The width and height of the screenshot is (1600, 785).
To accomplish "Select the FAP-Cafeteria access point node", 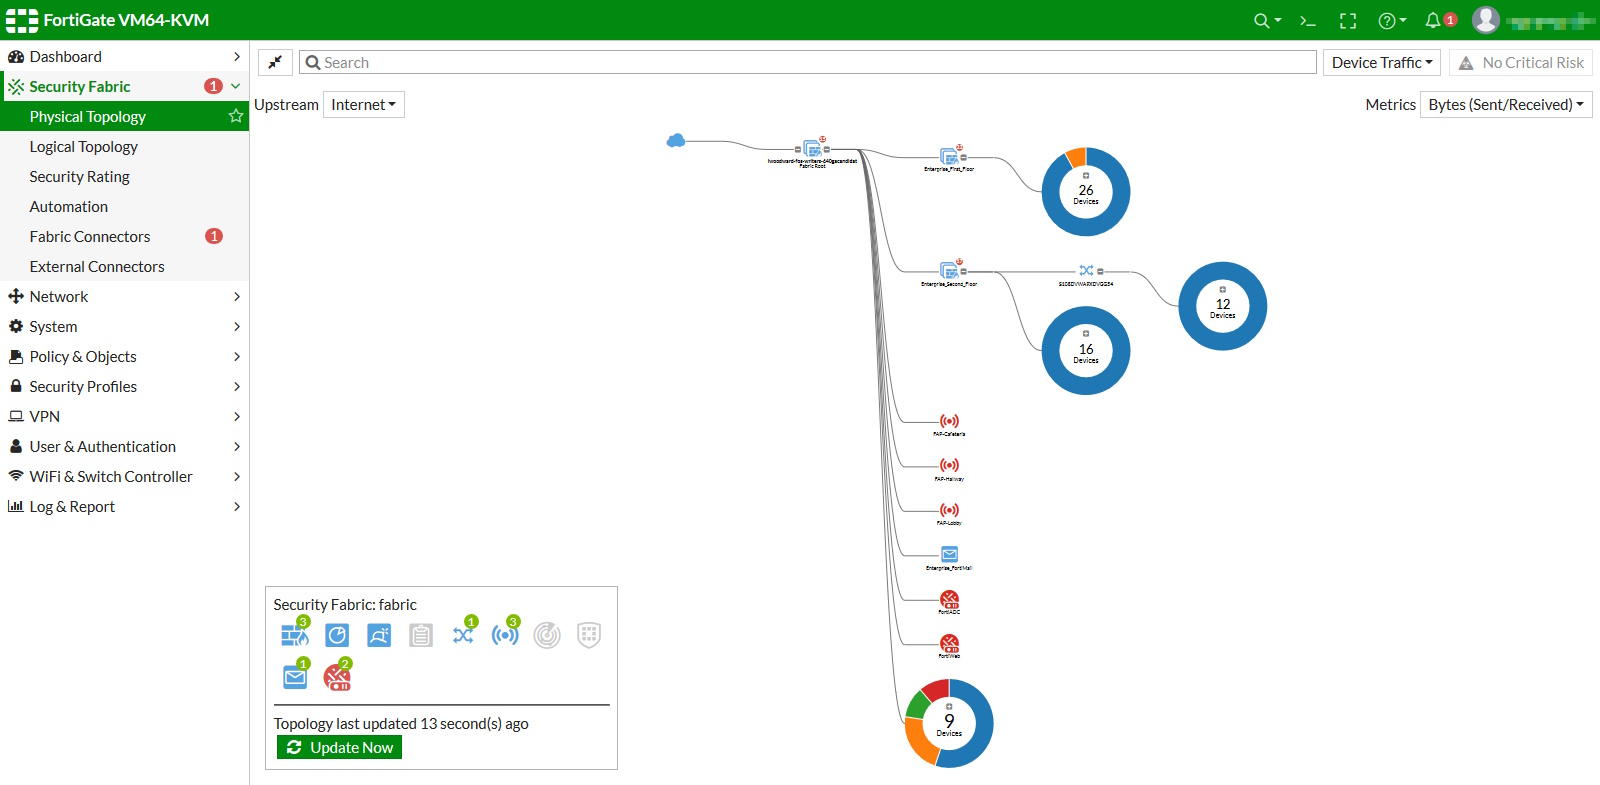I will (949, 421).
